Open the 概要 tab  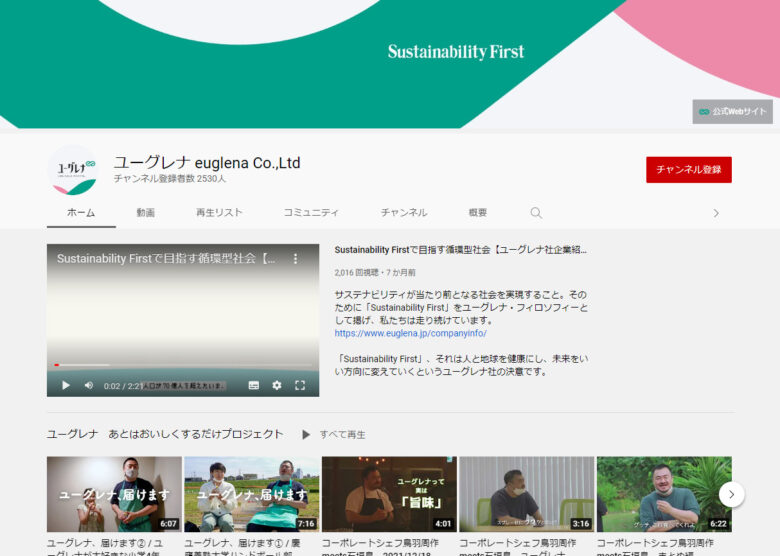[478, 213]
